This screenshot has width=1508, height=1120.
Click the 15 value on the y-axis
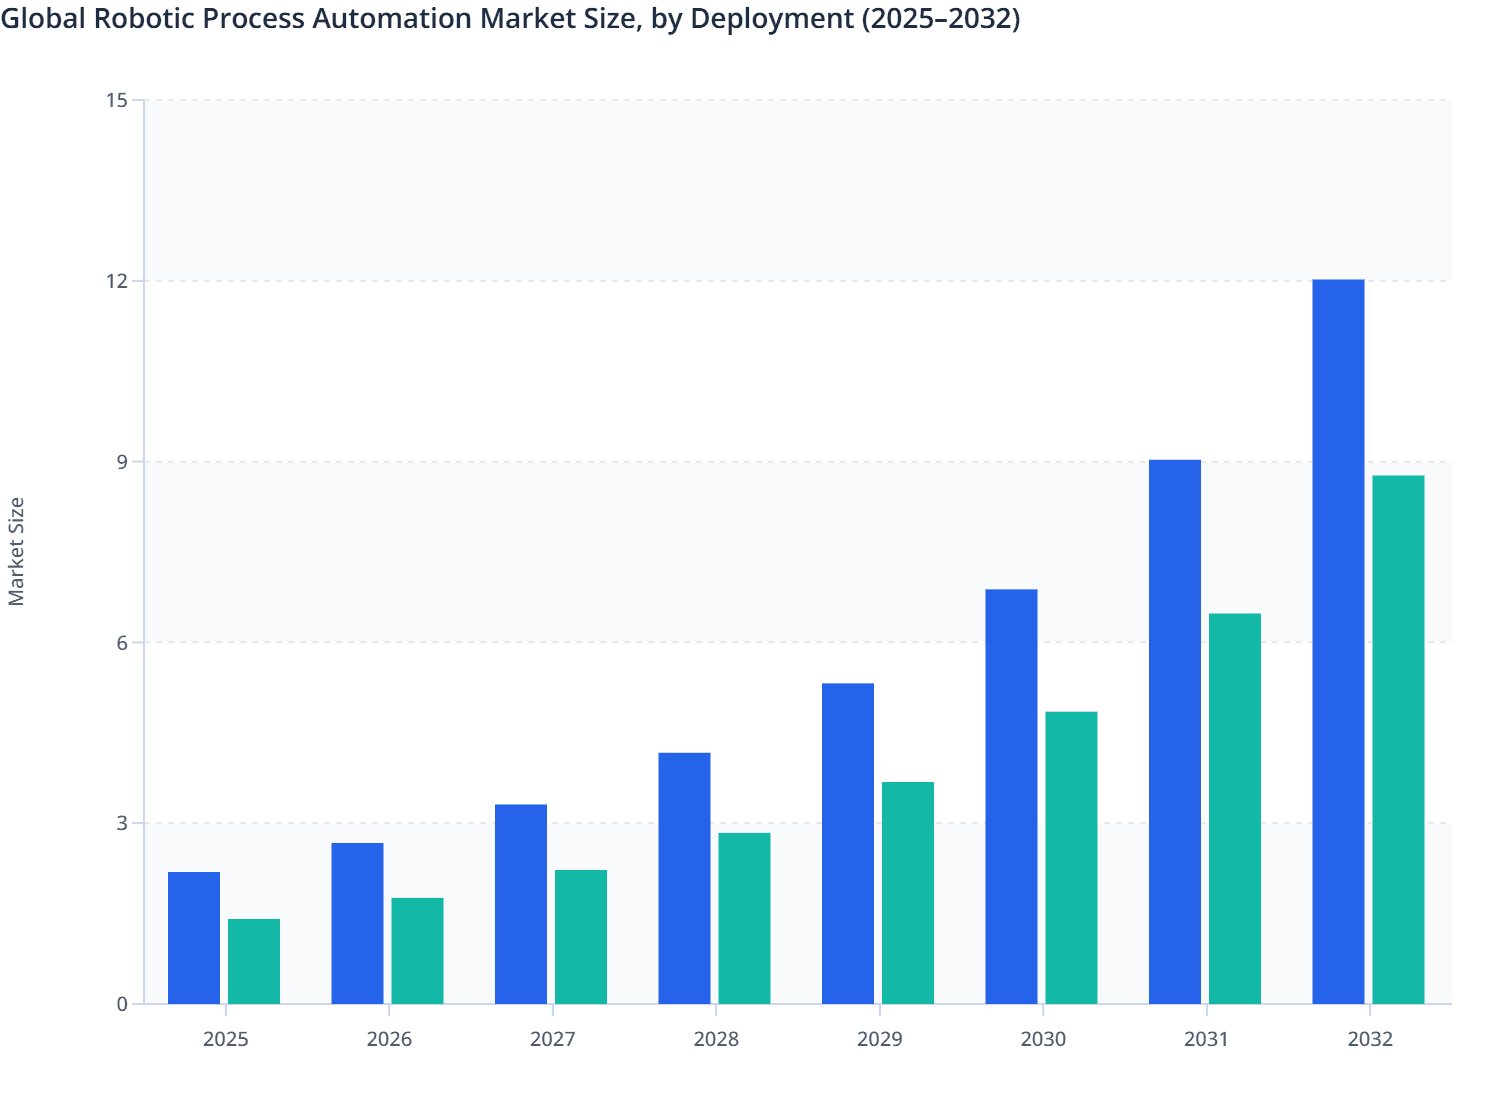tap(118, 99)
